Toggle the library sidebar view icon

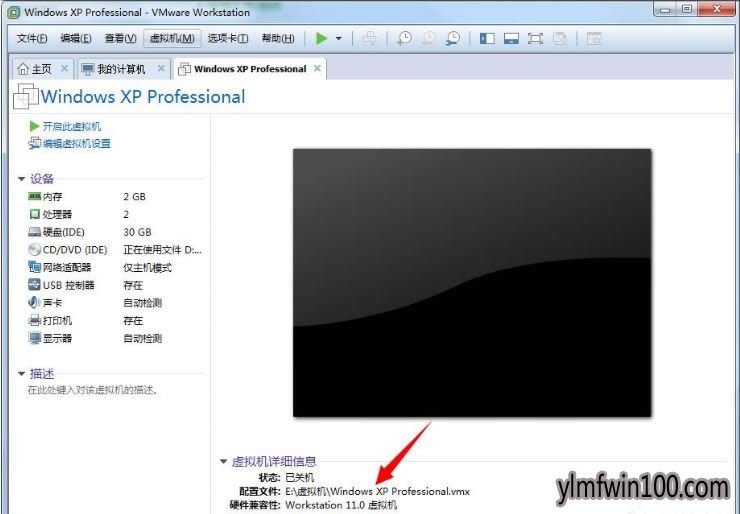coord(487,38)
